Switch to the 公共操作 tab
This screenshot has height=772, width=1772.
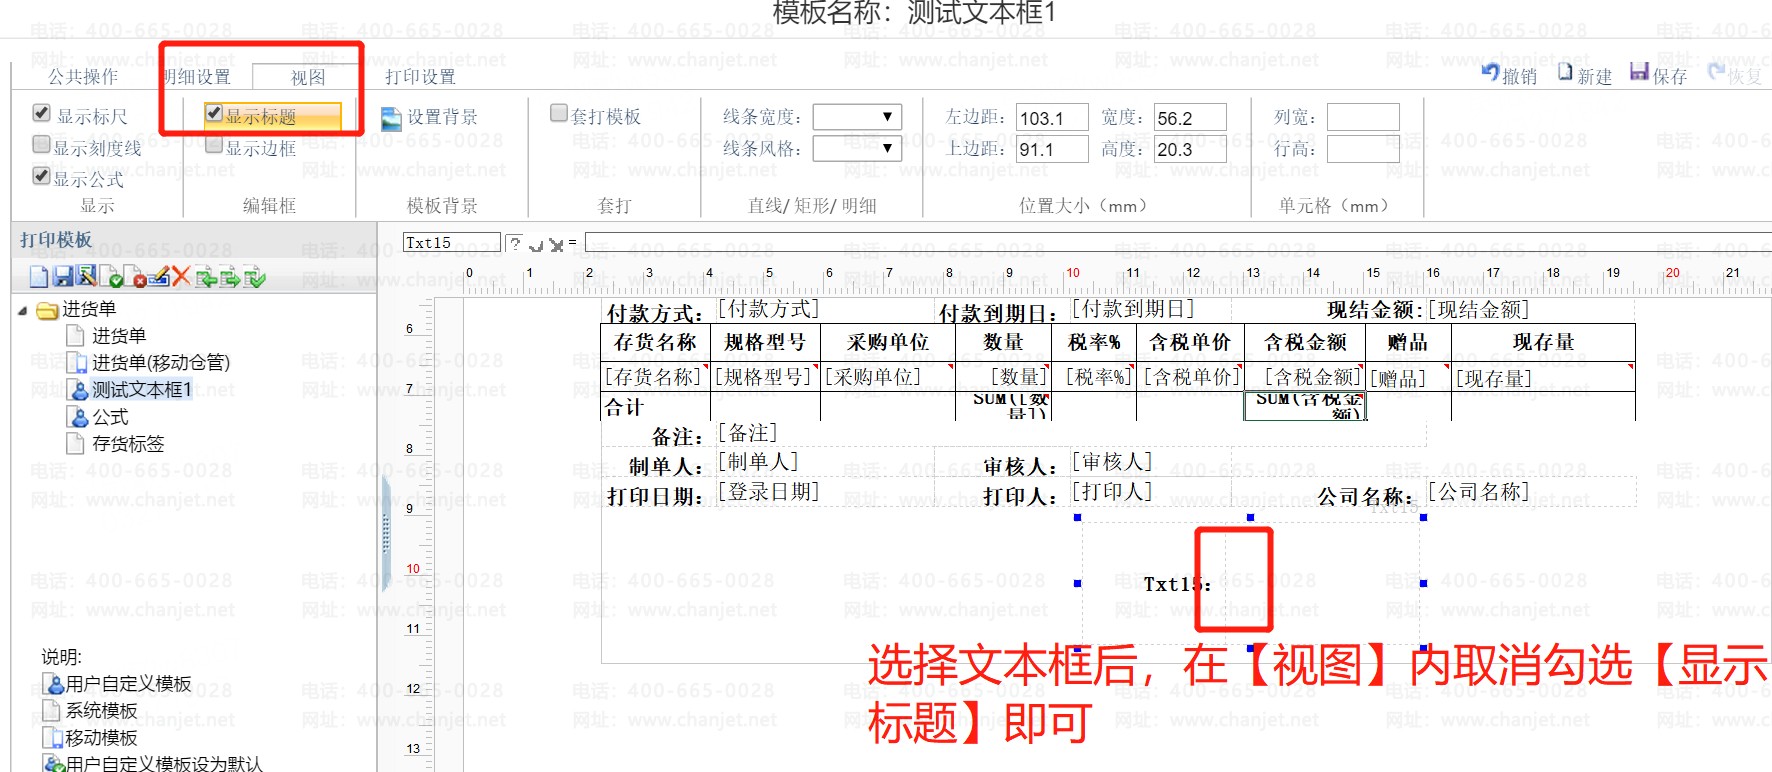click(83, 76)
